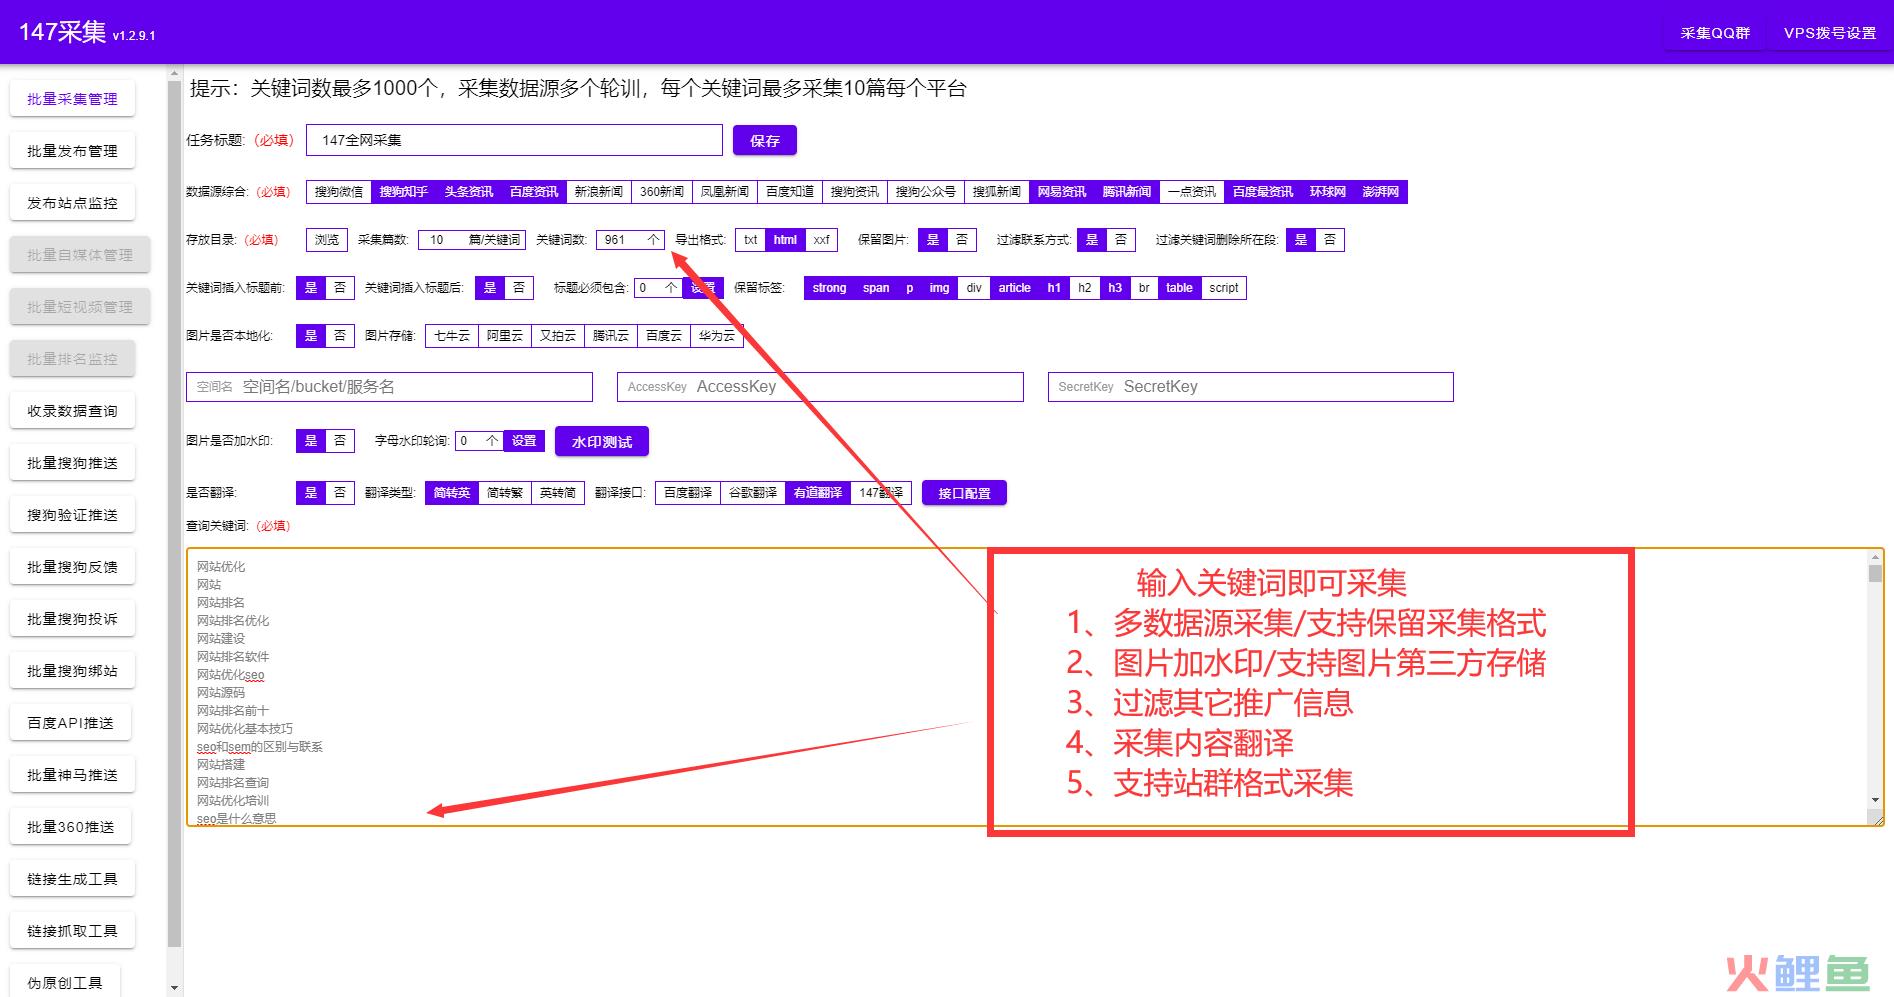Image resolution: width=1894 pixels, height=997 pixels.
Task: Open 批量搜狗推送 in sidebar
Action: click(x=72, y=463)
